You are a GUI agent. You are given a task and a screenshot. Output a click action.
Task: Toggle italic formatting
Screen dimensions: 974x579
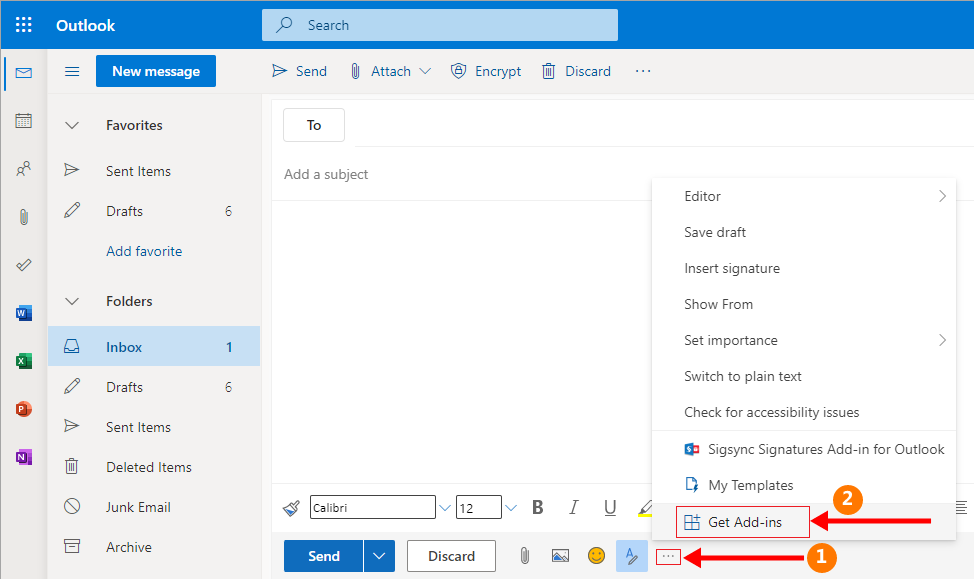pos(574,507)
